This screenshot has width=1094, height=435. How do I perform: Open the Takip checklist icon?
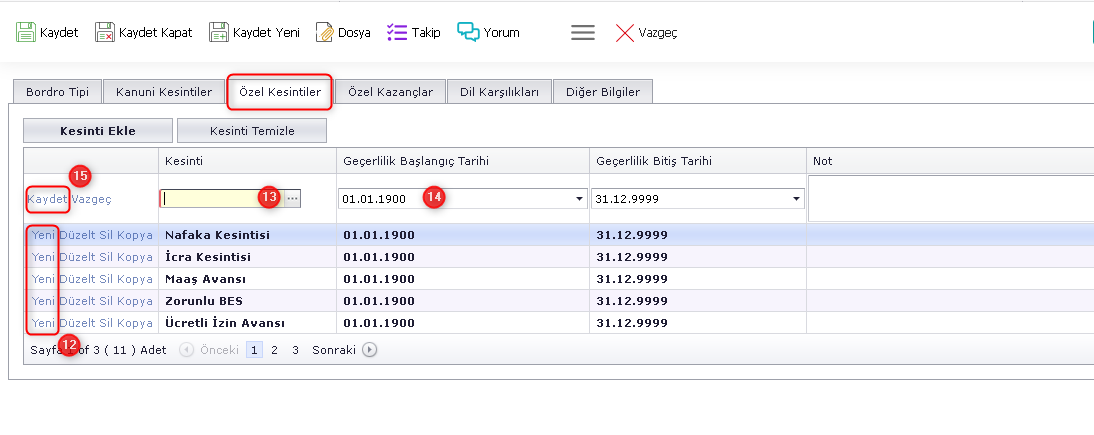(396, 32)
